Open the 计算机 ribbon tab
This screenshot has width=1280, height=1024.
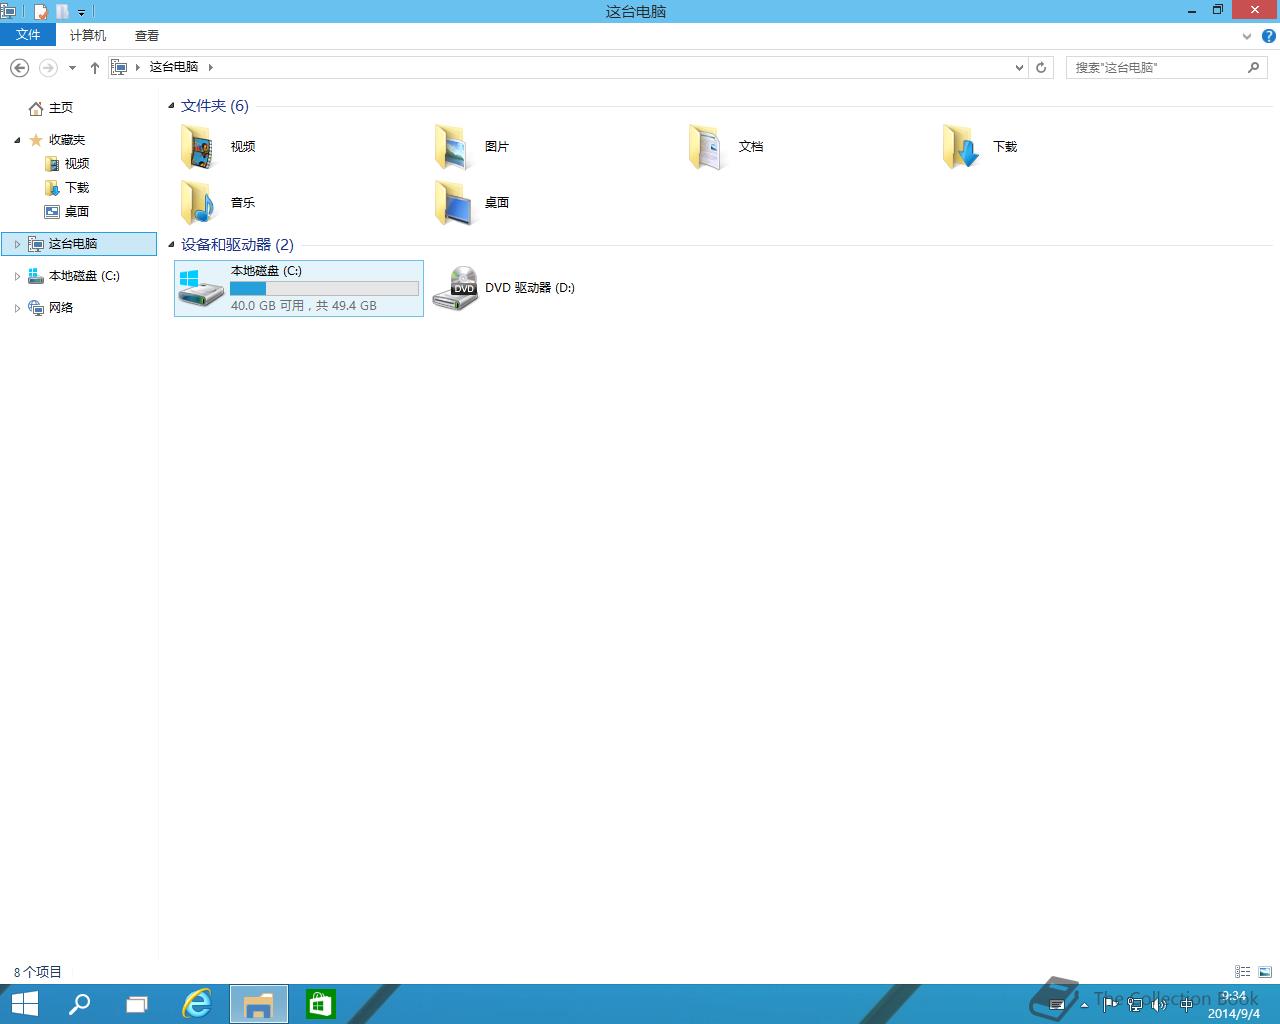tap(88, 35)
